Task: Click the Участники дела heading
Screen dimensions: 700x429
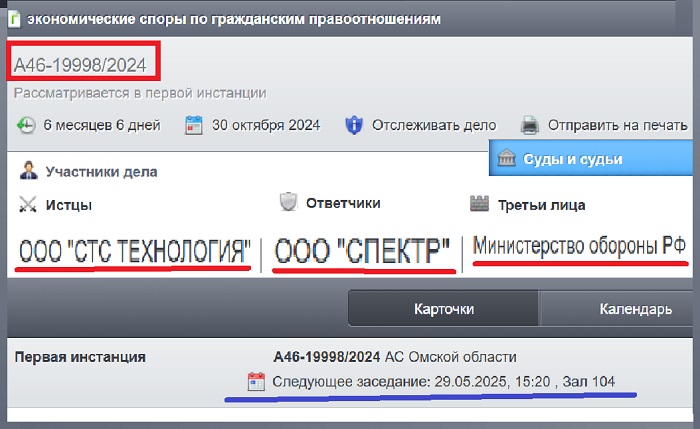Action: point(101,172)
